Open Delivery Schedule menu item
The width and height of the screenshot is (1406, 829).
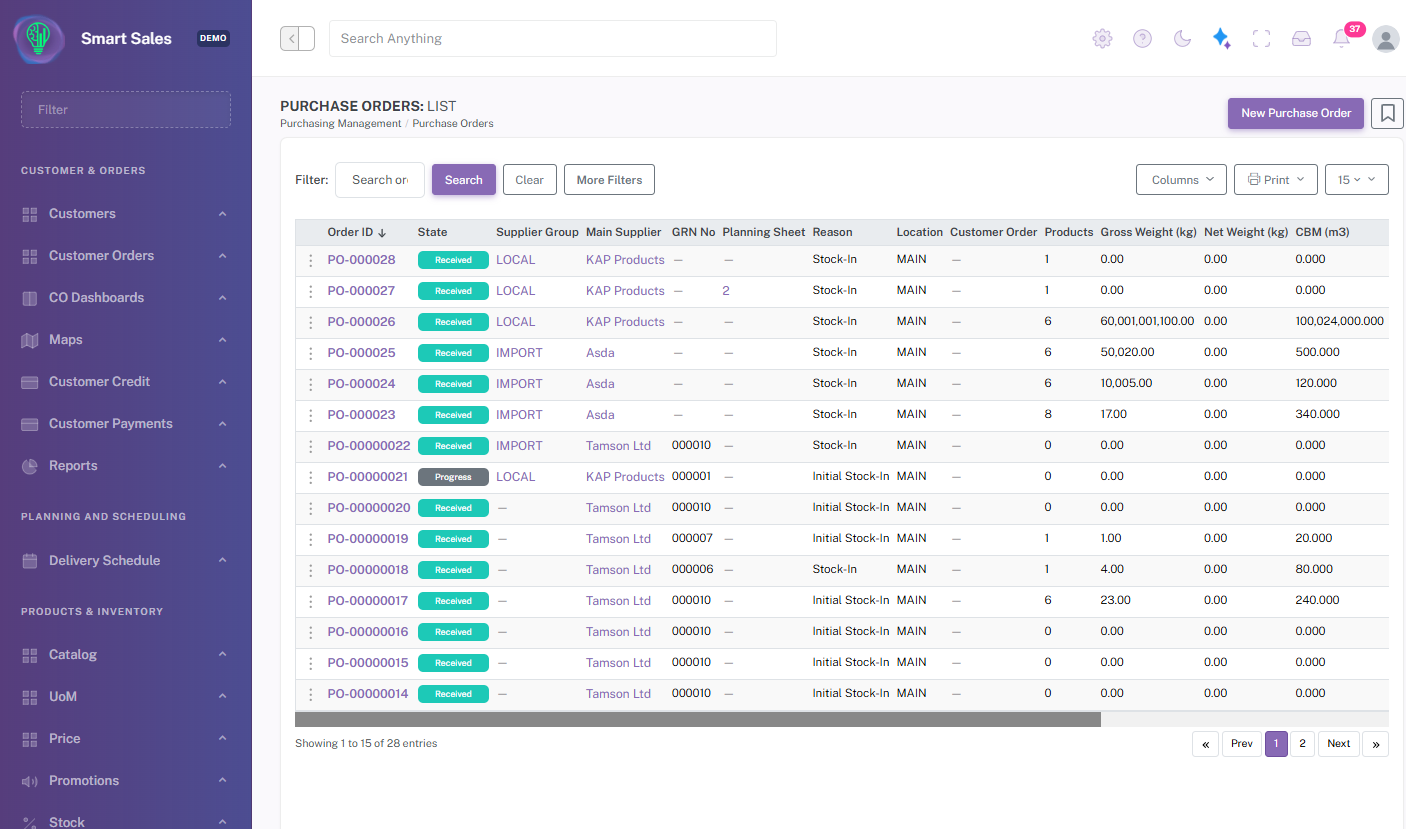point(104,561)
